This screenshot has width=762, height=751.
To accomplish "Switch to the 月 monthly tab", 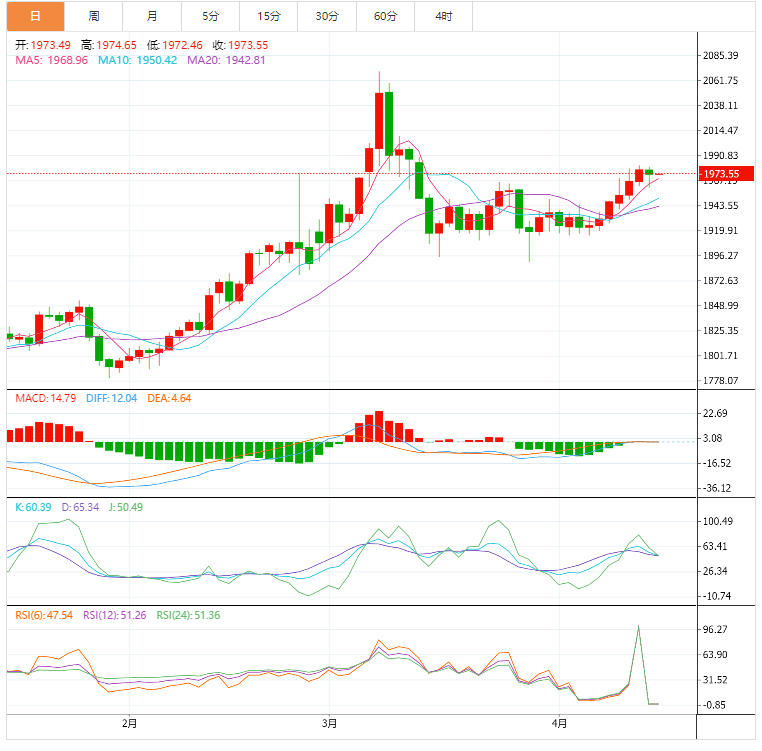I will tap(152, 16).
